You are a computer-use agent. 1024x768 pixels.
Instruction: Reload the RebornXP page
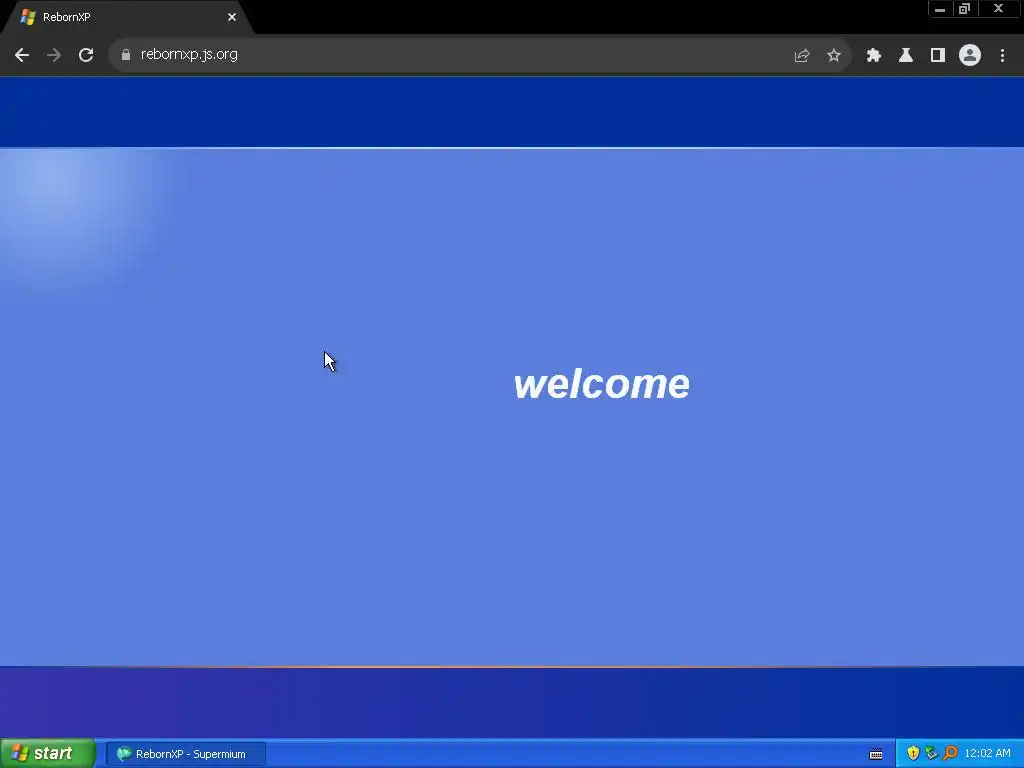[x=86, y=55]
